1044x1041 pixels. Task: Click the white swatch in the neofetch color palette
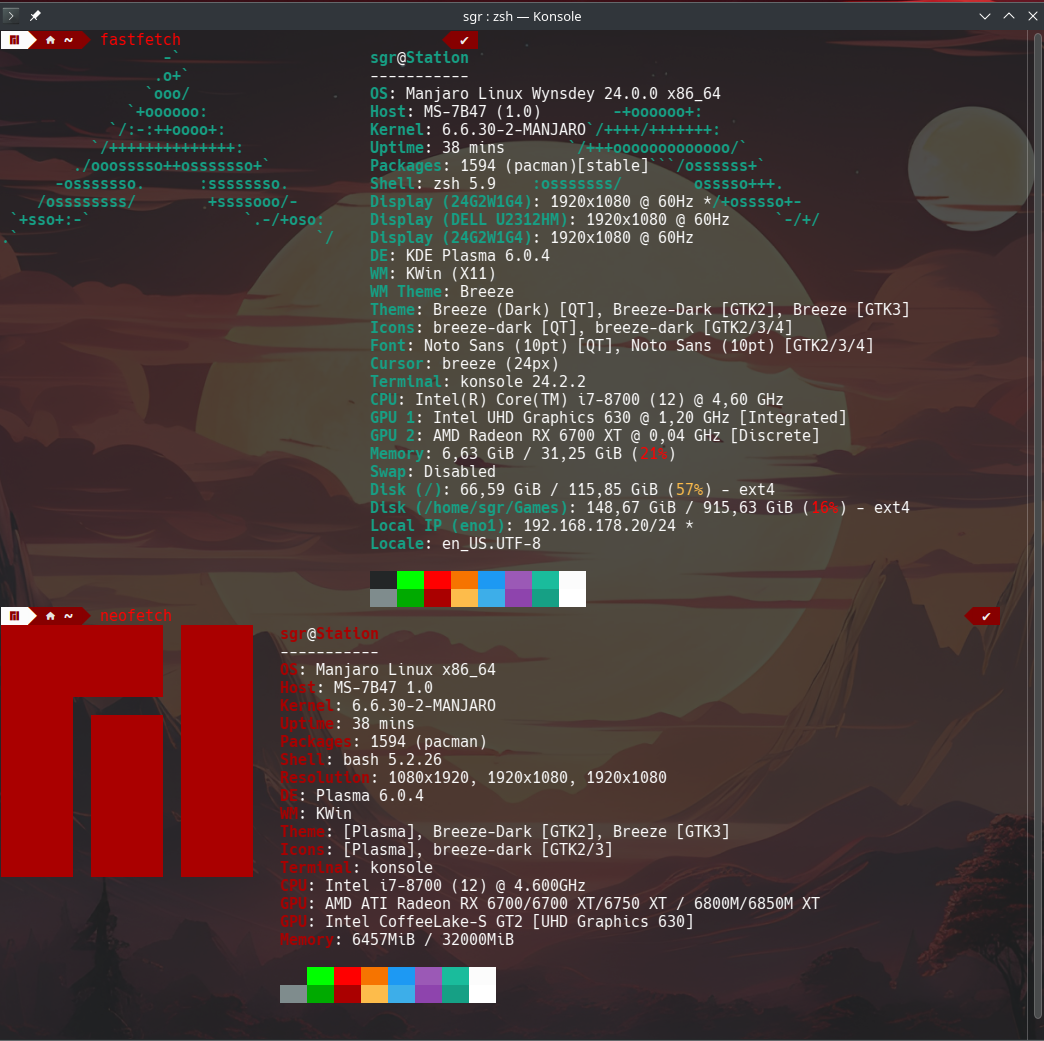point(481,984)
